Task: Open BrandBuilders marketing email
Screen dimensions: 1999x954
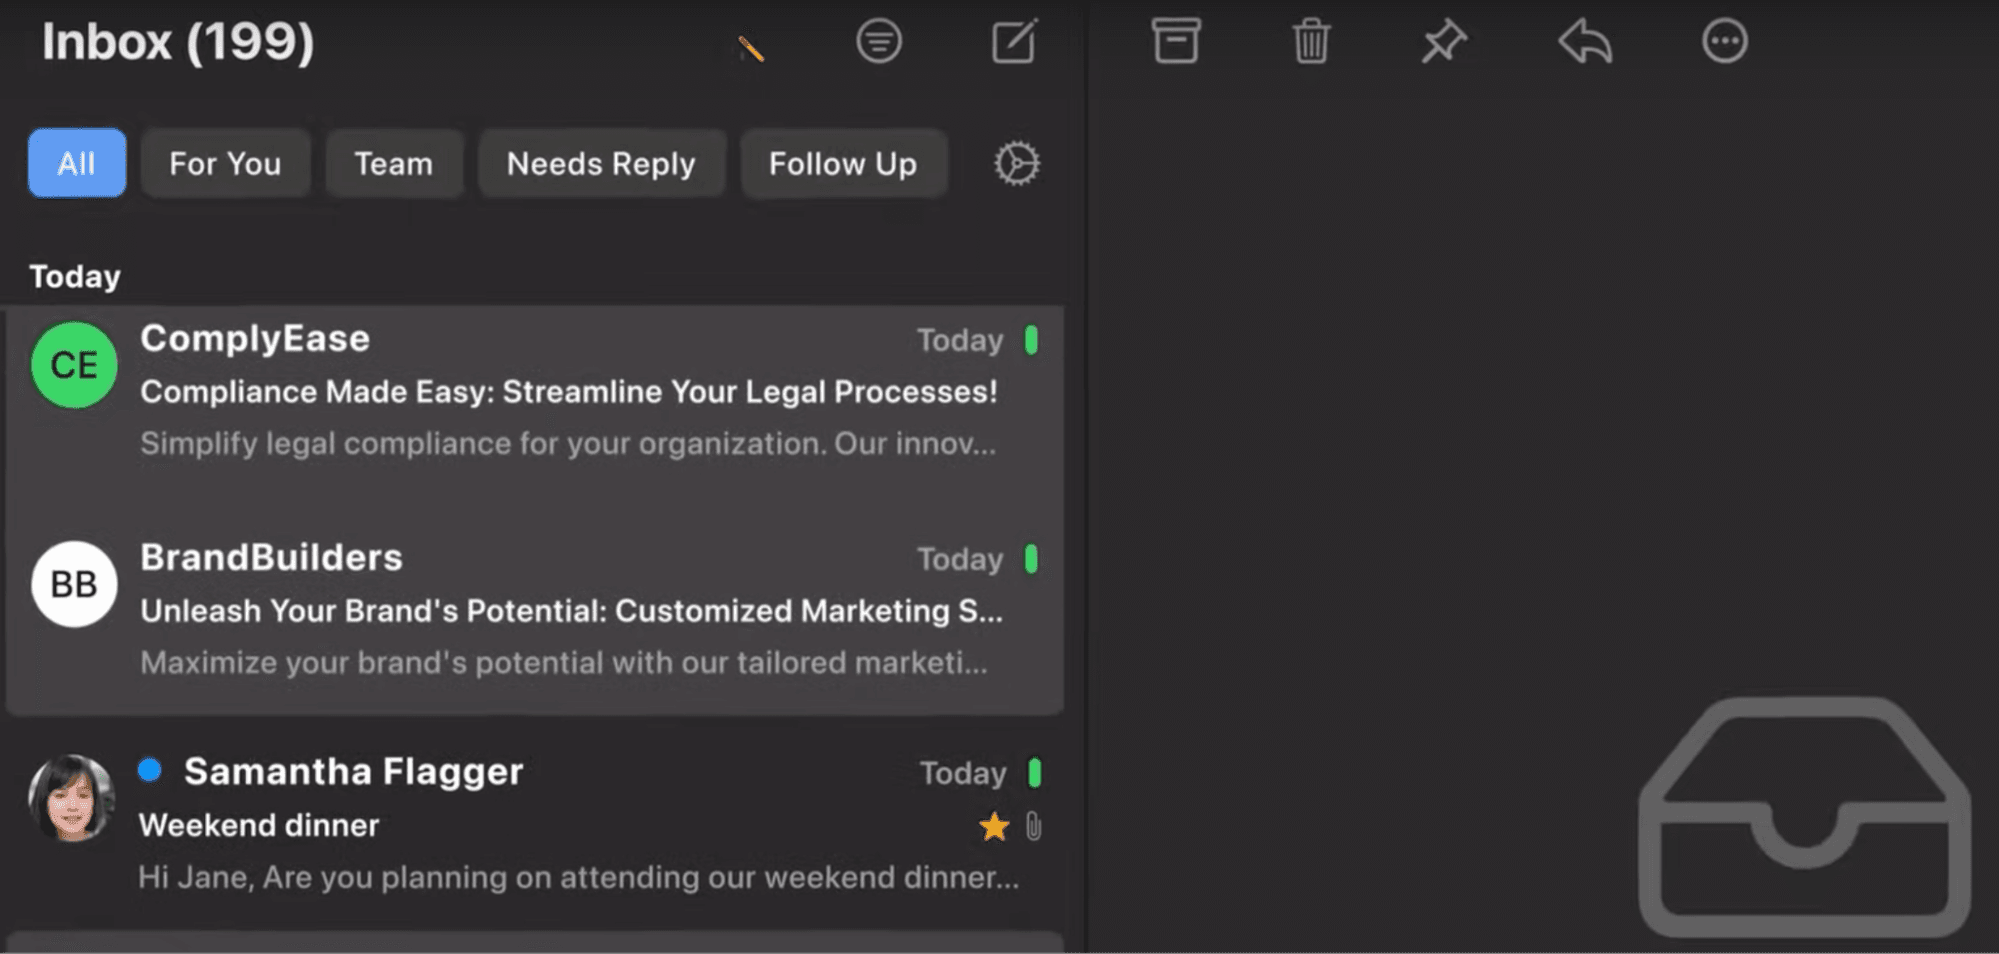Action: (x=570, y=611)
